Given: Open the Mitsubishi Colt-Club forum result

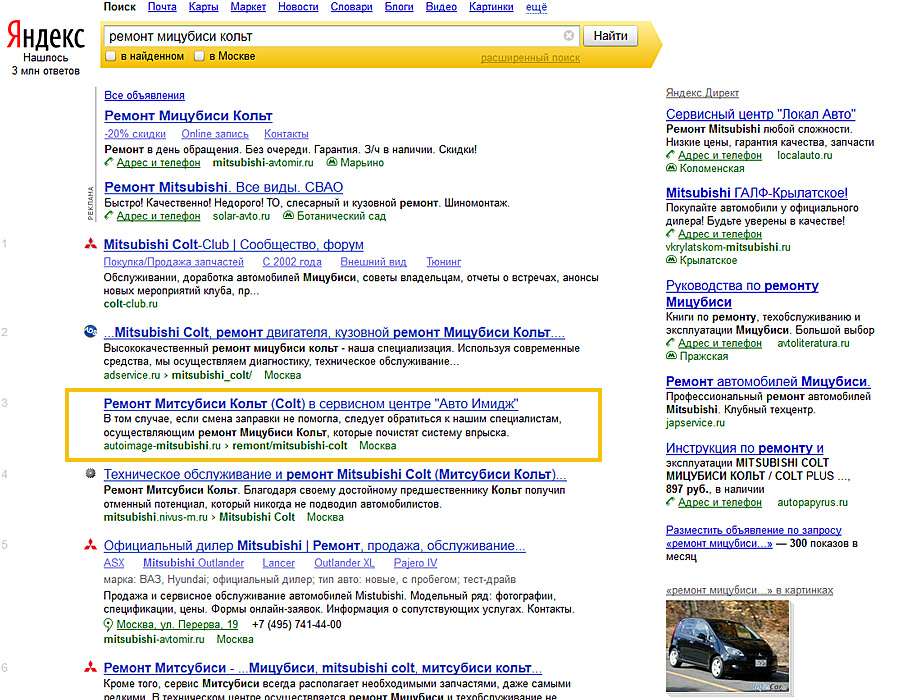Looking at the screenshot, I should [234, 244].
